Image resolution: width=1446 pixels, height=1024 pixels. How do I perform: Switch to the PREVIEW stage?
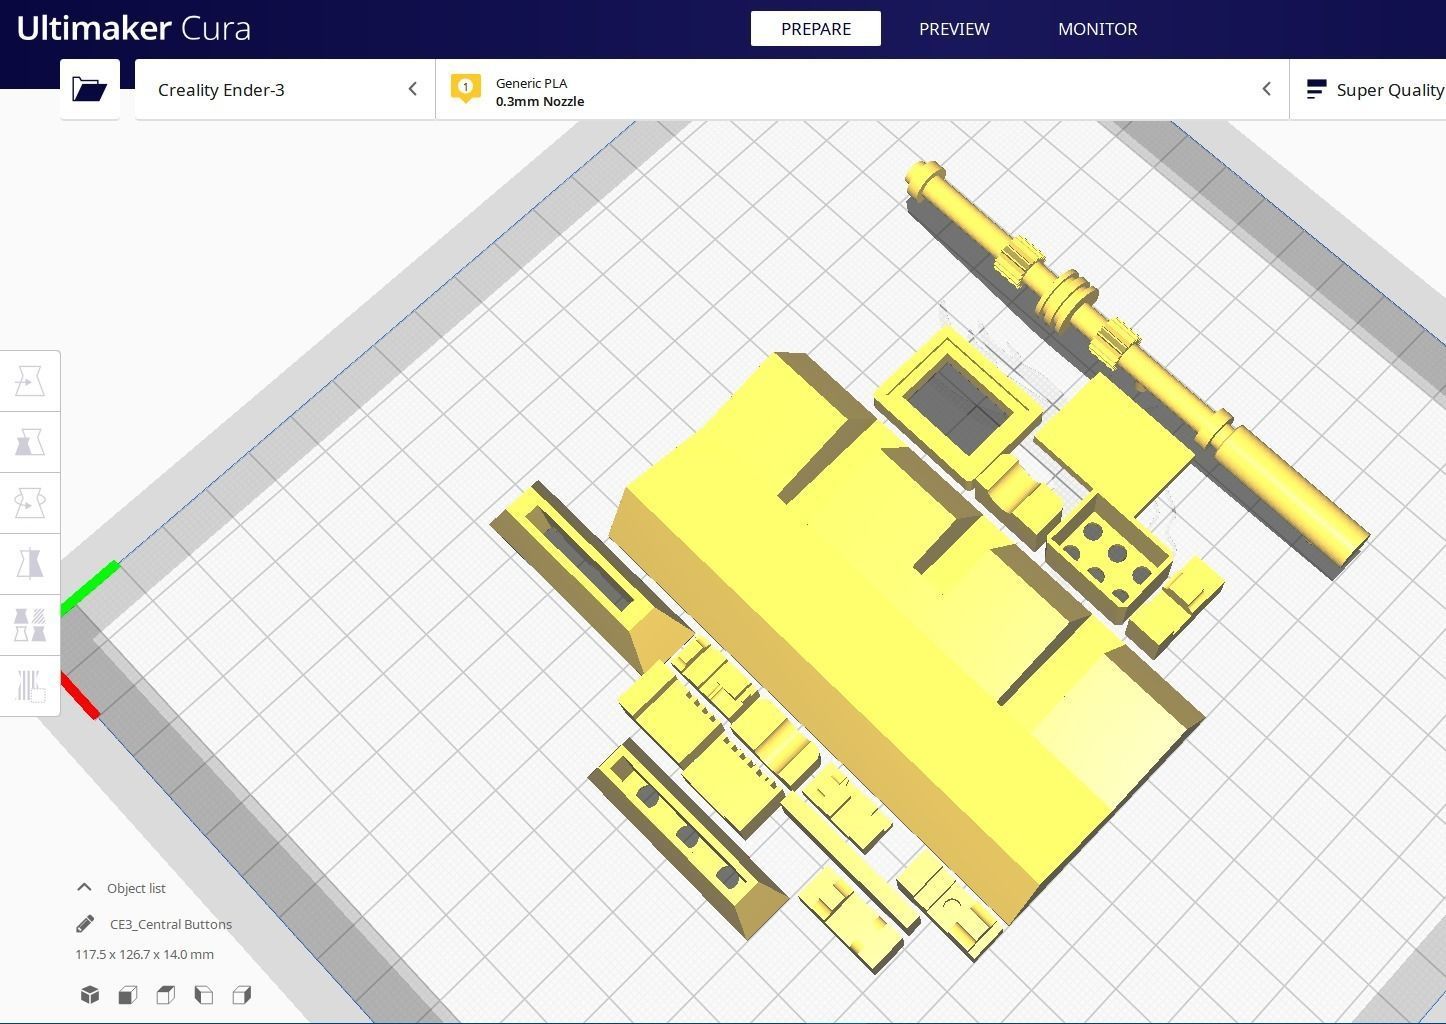click(954, 29)
